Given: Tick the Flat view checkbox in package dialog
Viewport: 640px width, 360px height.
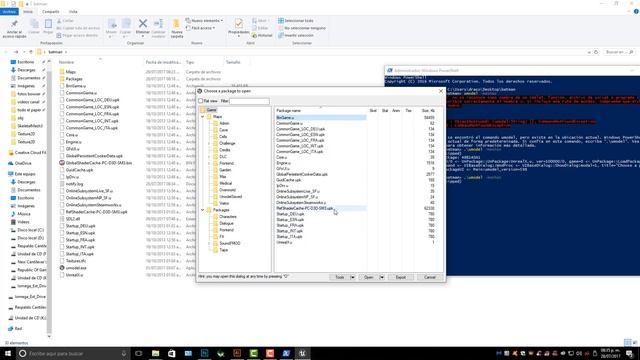Looking at the screenshot, I should click(200, 101).
